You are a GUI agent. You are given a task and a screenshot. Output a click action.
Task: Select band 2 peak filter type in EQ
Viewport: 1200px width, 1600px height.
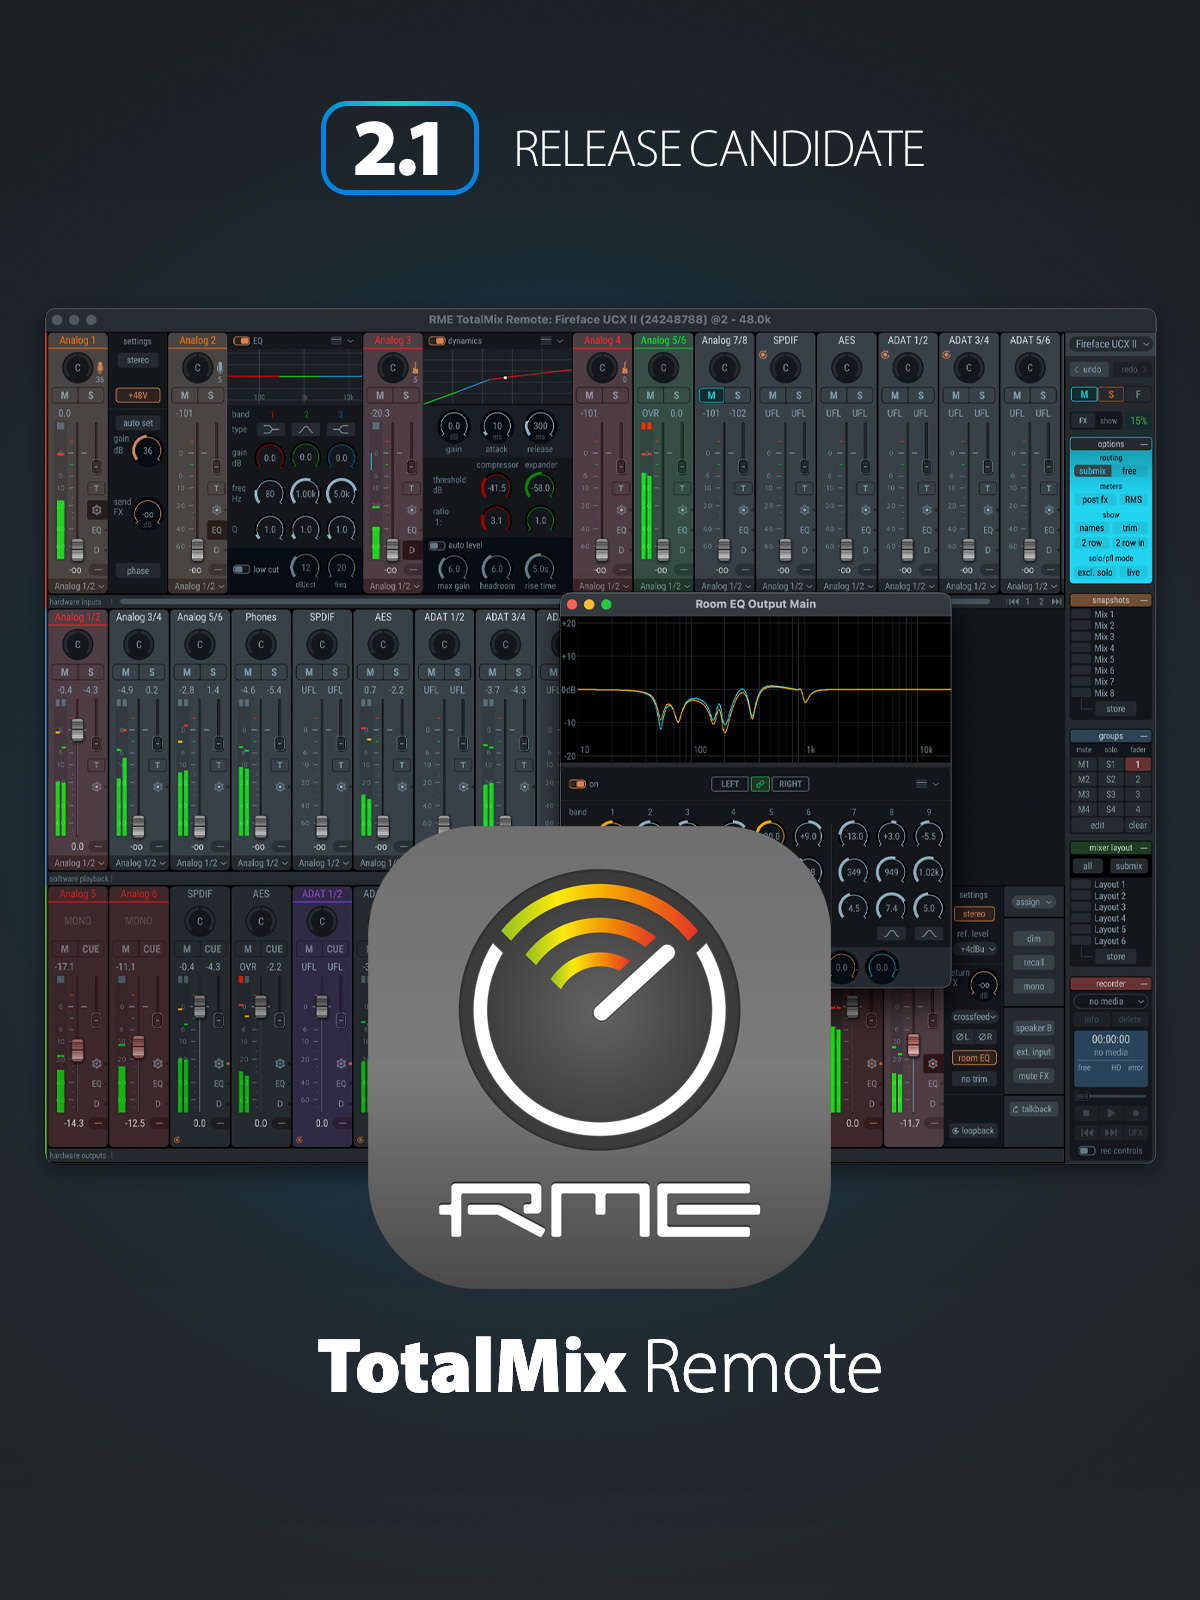tap(306, 429)
